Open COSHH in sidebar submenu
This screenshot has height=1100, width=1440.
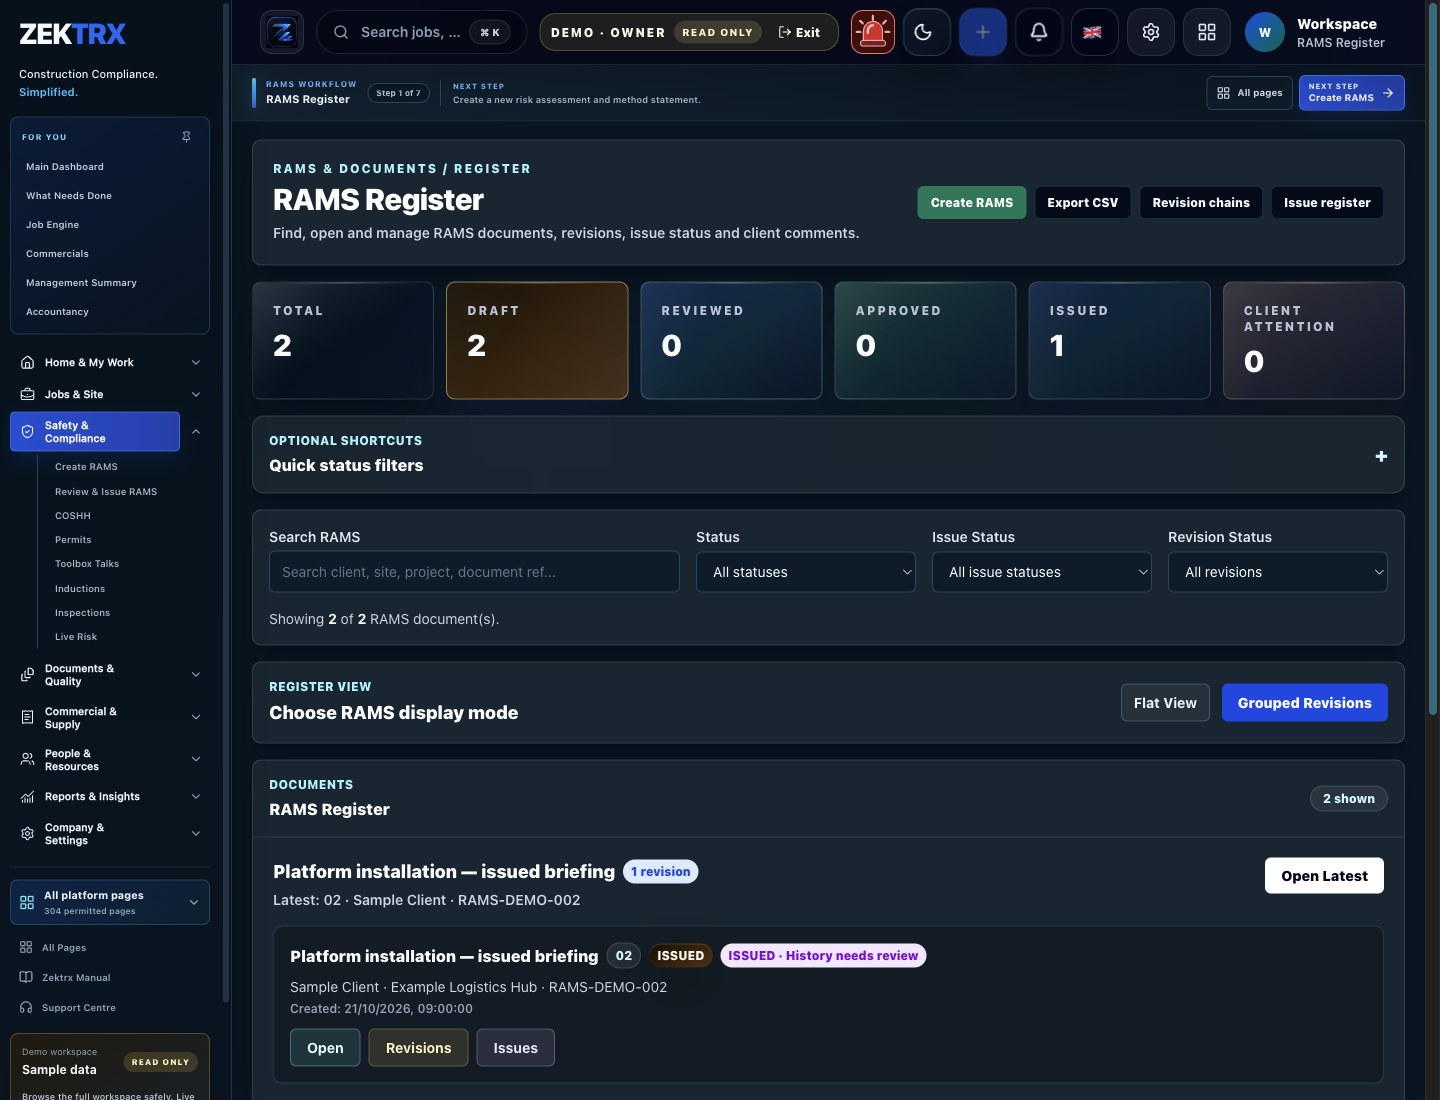click(x=73, y=516)
